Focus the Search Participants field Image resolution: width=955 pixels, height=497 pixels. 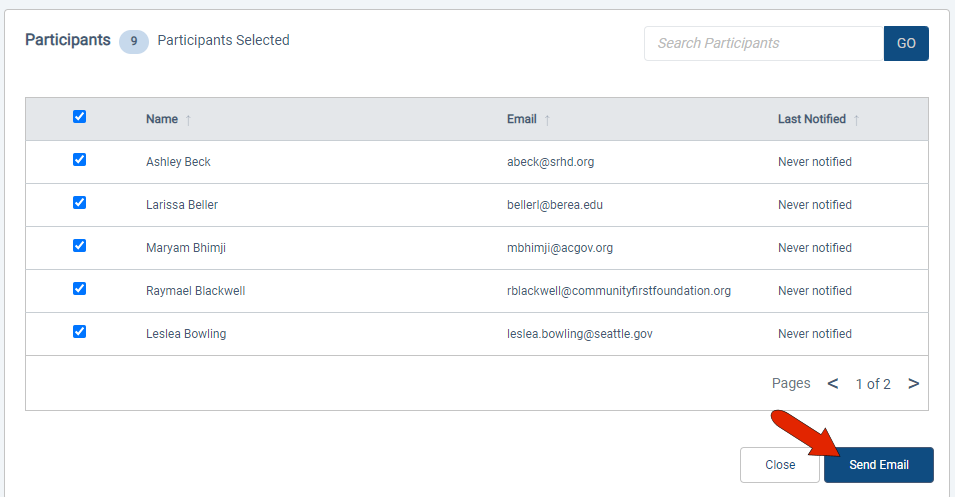(x=764, y=43)
